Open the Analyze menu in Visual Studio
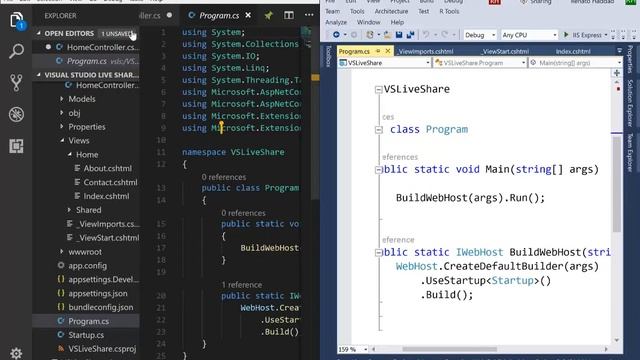Screen dimensions: 640x360 pos(336,22)
